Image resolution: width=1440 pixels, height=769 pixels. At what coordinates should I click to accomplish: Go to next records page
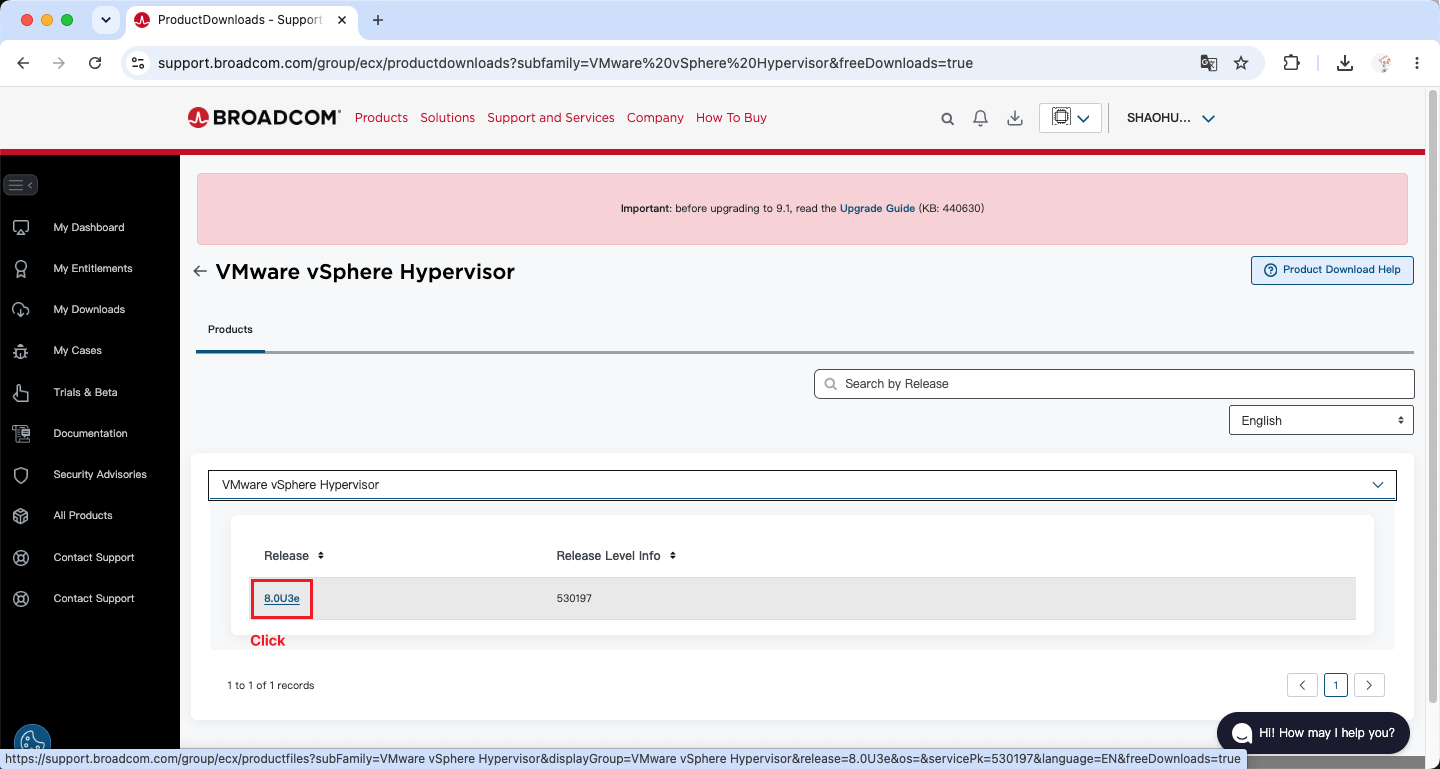pos(1369,685)
